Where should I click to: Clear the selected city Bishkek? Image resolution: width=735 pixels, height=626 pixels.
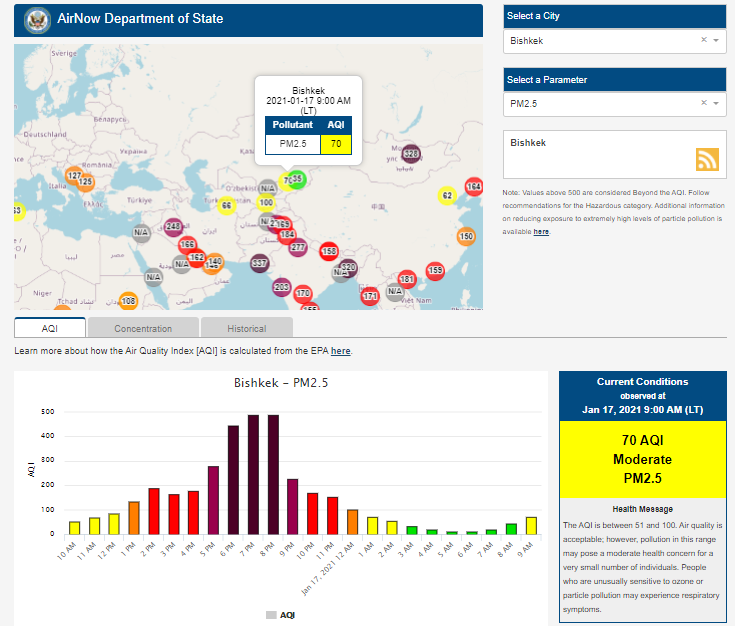[703, 41]
